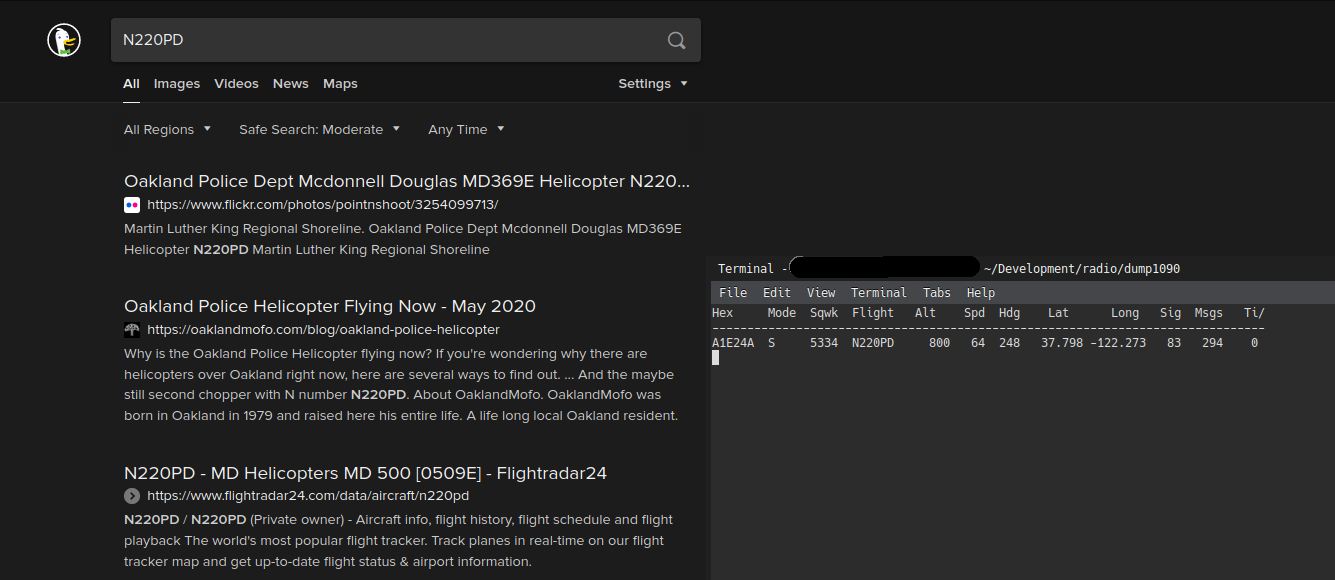Open the Terminal File menu
The height and width of the screenshot is (580, 1335).
733,293
